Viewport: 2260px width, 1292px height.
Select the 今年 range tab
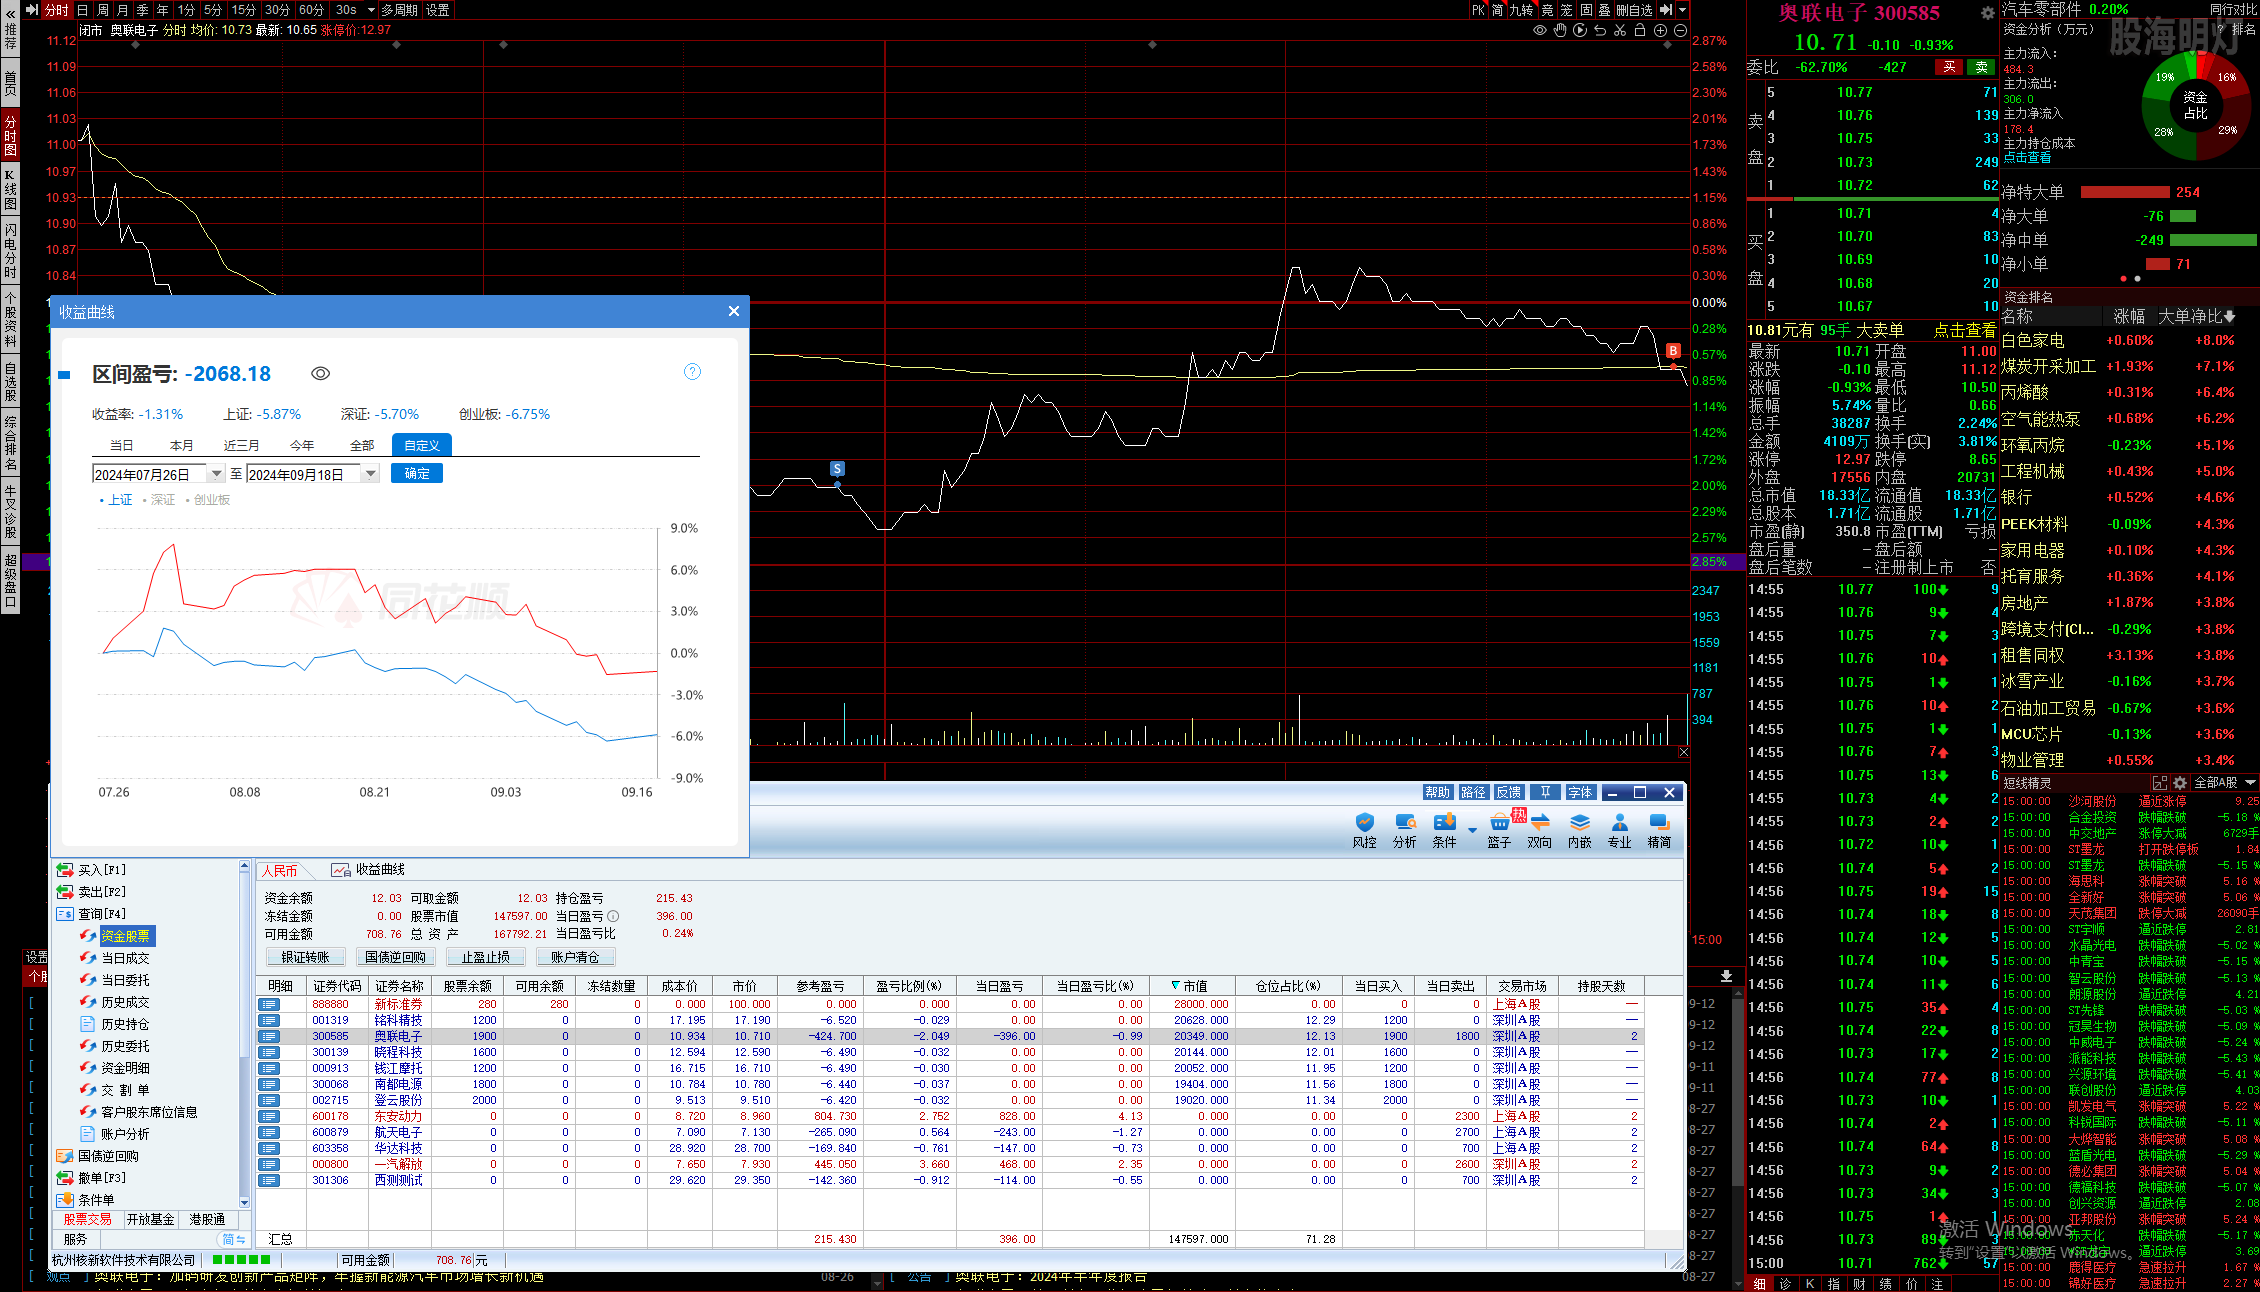[x=301, y=445]
